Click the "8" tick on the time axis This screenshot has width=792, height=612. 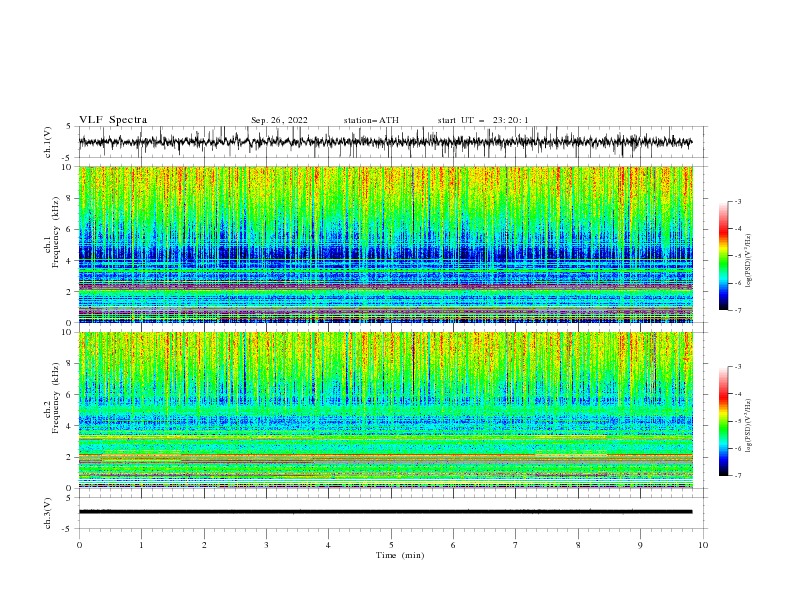[x=578, y=545]
